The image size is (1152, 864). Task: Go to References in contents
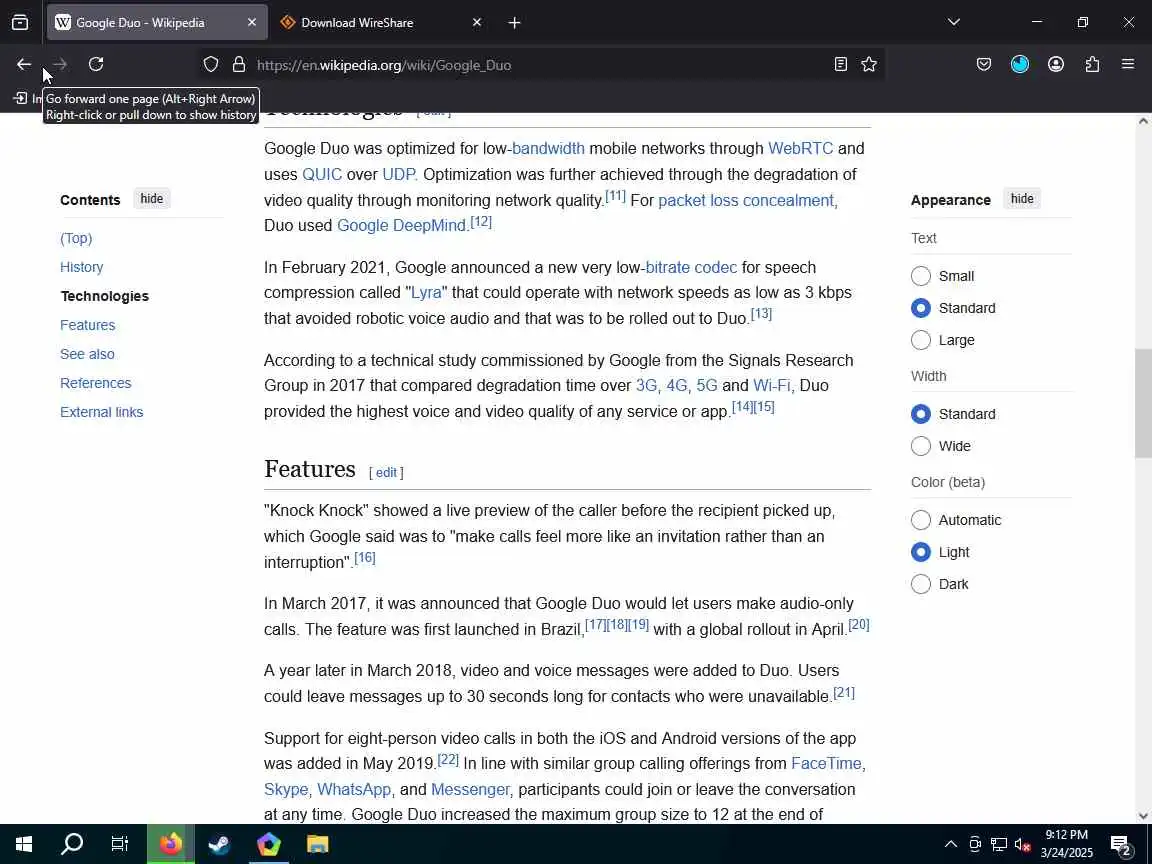click(96, 383)
